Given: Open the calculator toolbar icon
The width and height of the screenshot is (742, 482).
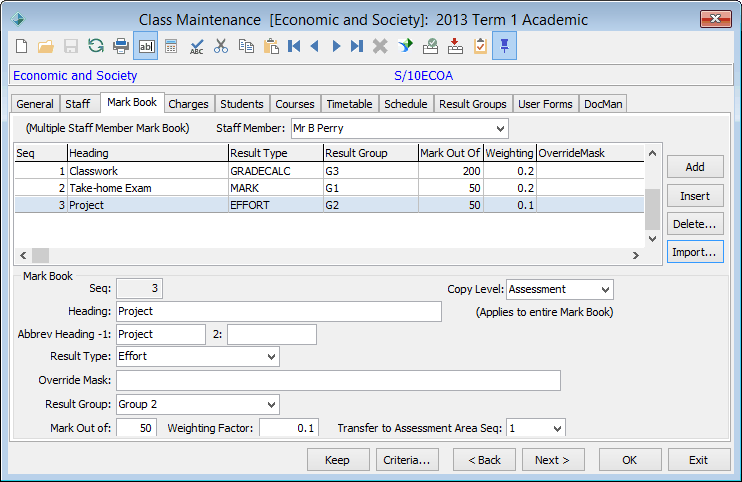Looking at the screenshot, I should (x=171, y=46).
